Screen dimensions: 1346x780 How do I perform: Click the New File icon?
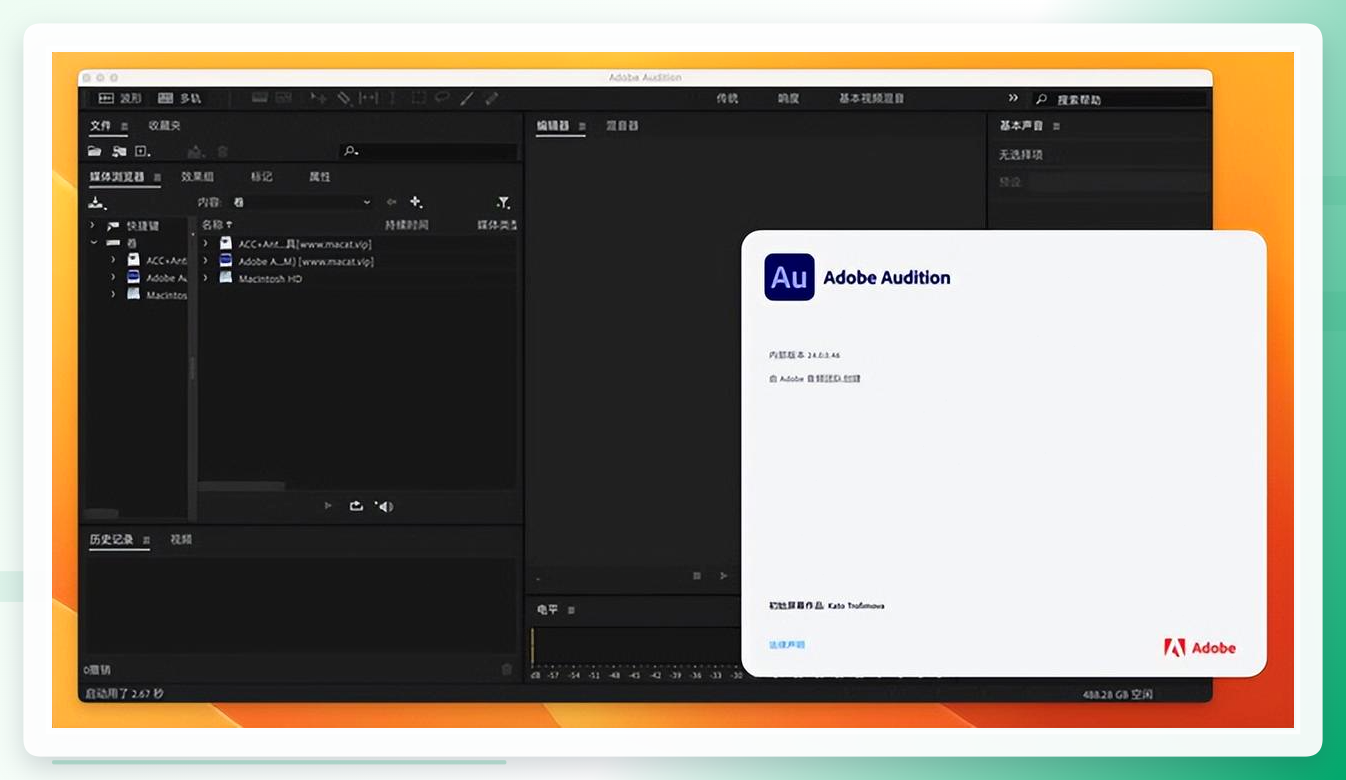143,151
